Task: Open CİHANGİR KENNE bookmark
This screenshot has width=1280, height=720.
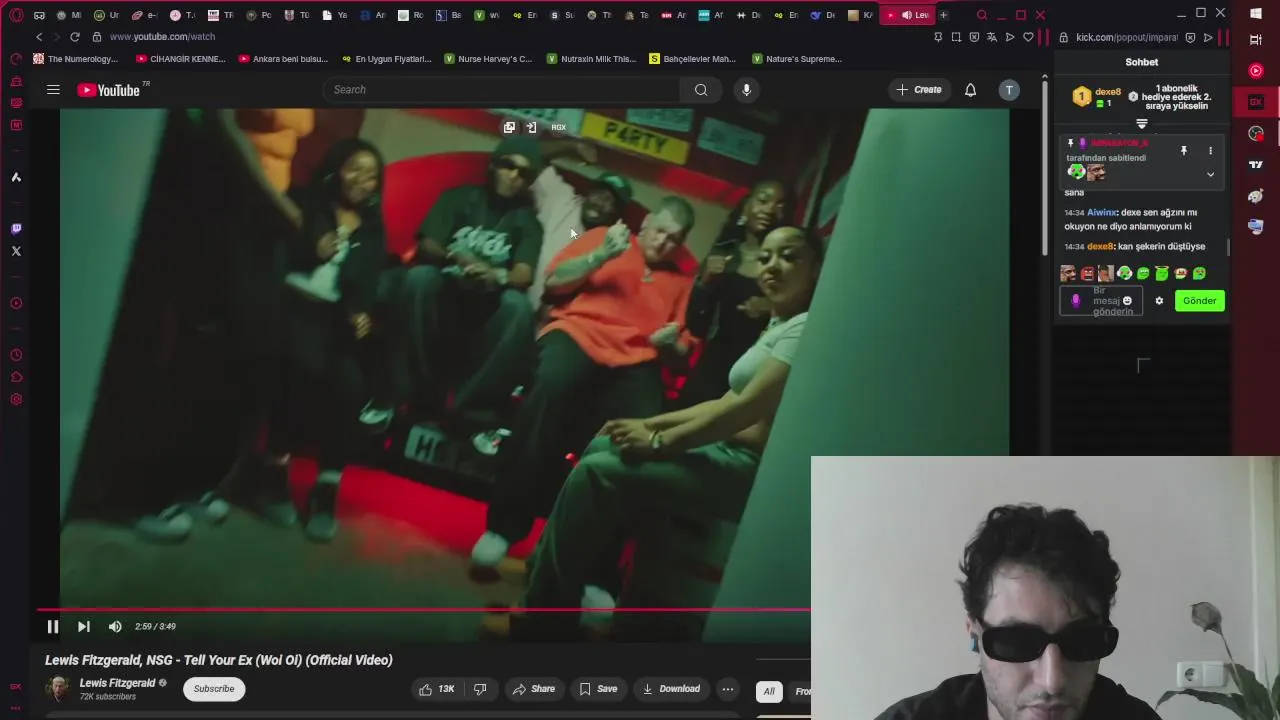Action: pos(181,59)
